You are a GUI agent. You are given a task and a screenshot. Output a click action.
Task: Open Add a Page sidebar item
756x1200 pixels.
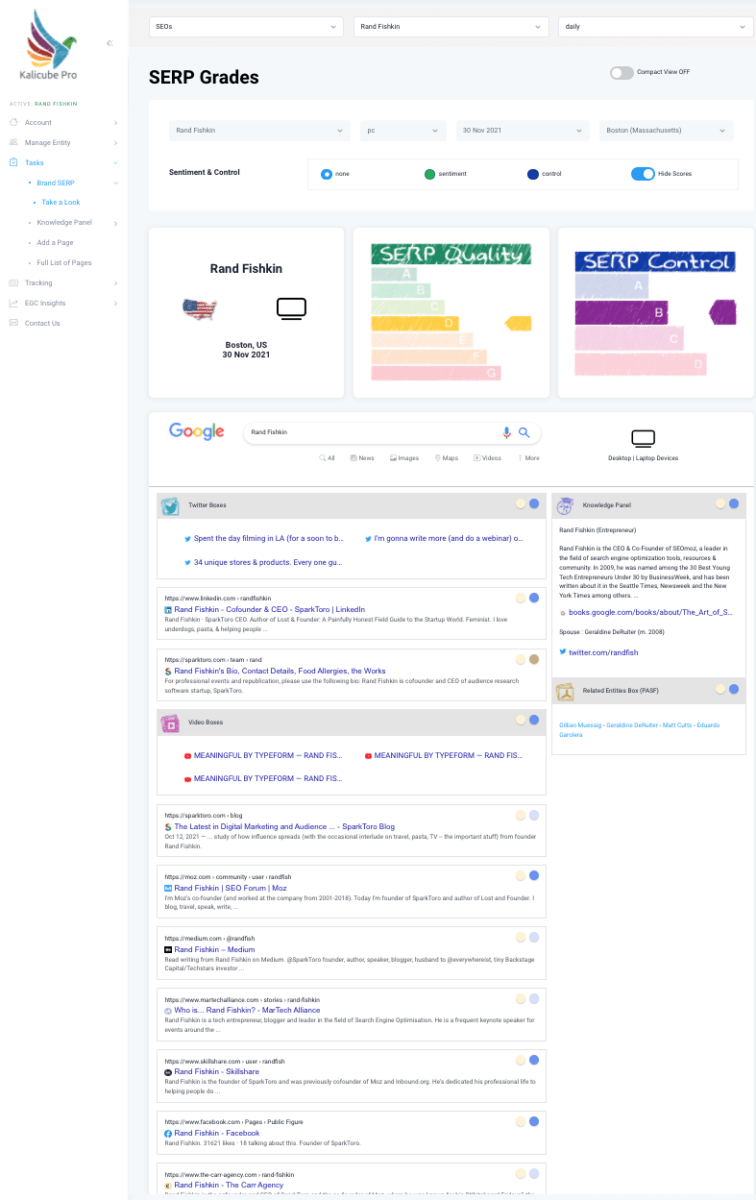point(55,242)
